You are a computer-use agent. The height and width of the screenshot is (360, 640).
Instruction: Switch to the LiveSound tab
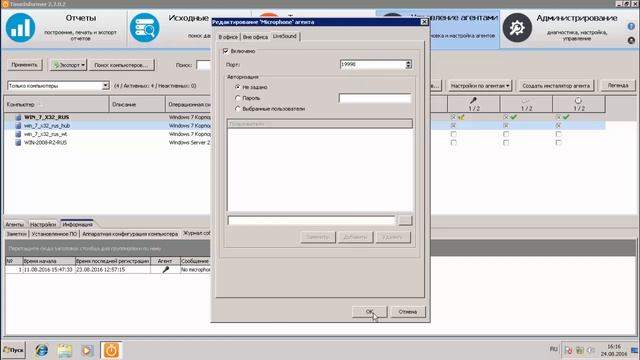coord(284,36)
